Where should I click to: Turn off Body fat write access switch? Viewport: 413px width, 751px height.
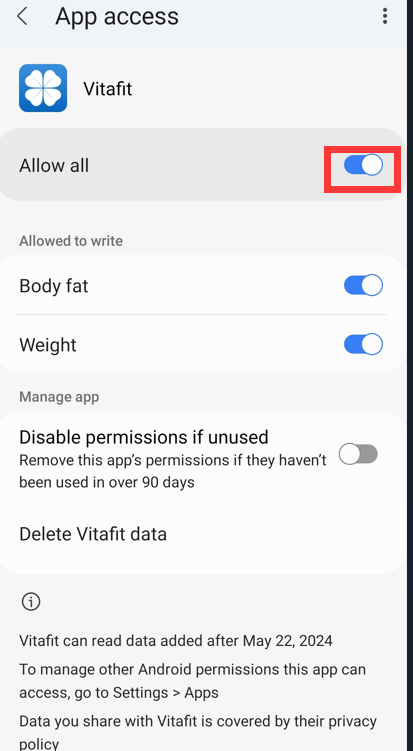coord(363,285)
